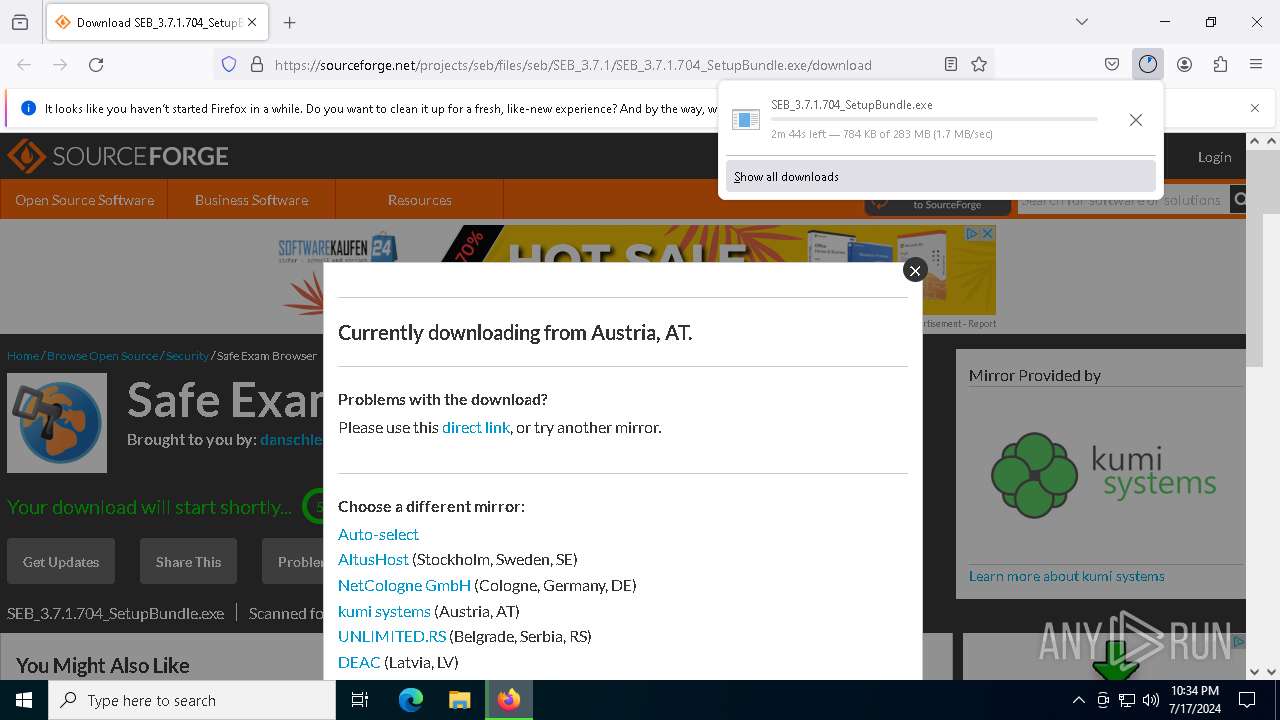The image size is (1280, 720).
Task: Click the padlock site security icon
Action: coord(257,64)
